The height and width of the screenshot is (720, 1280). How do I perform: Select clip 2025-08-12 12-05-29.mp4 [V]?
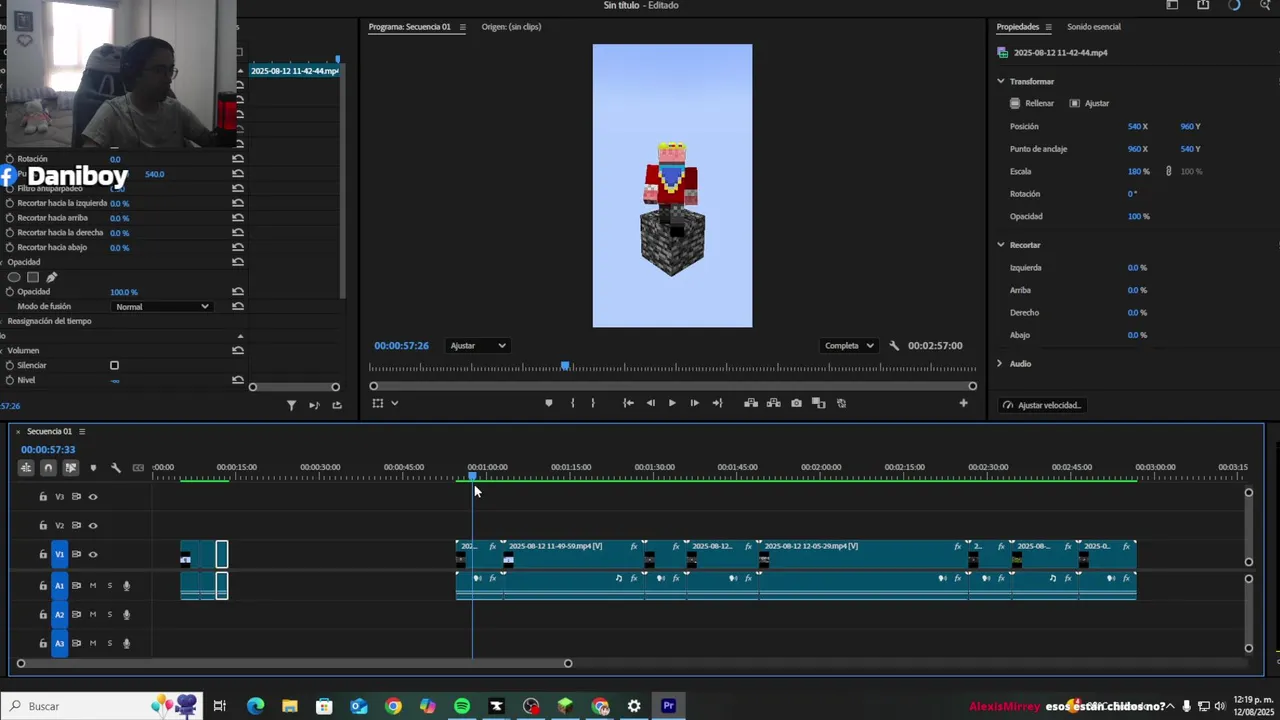(x=863, y=554)
